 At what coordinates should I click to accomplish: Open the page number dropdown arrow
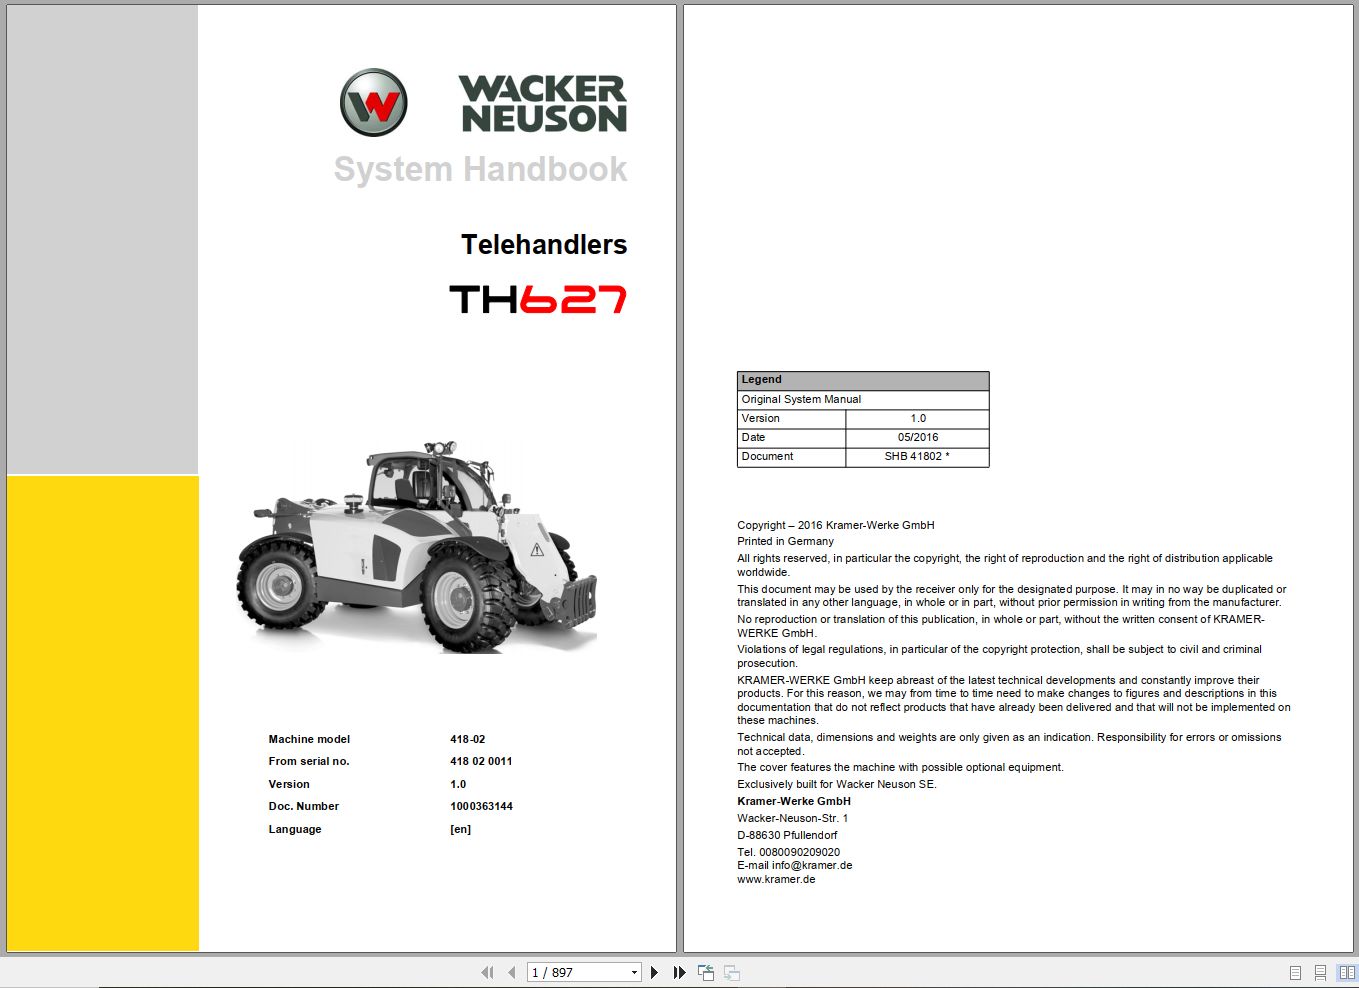pos(634,972)
